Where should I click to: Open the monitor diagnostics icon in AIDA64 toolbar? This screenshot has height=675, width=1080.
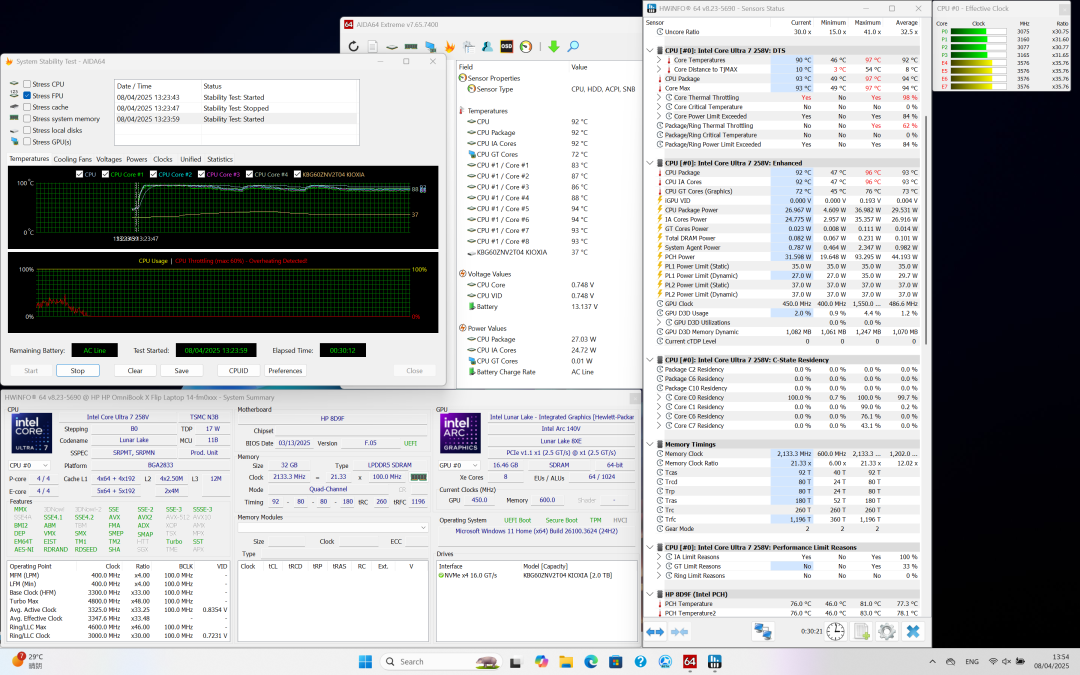pos(430,46)
